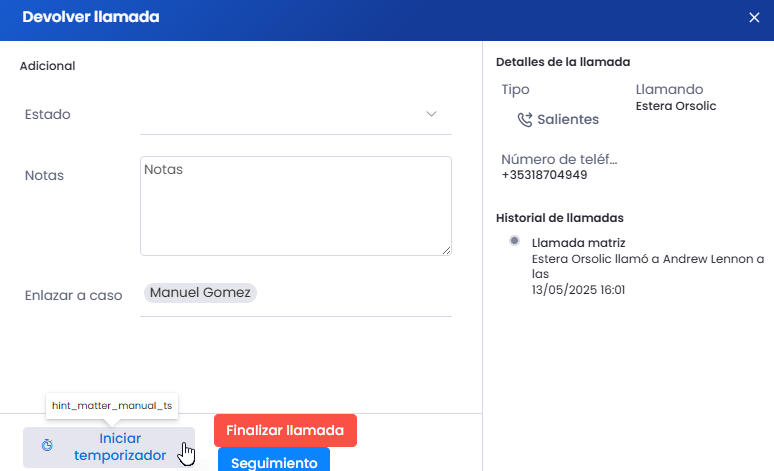Click the blue Seguimiento button
Image resolution: width=774 pixels, height=471 pixels.
(x=272, y=462)
